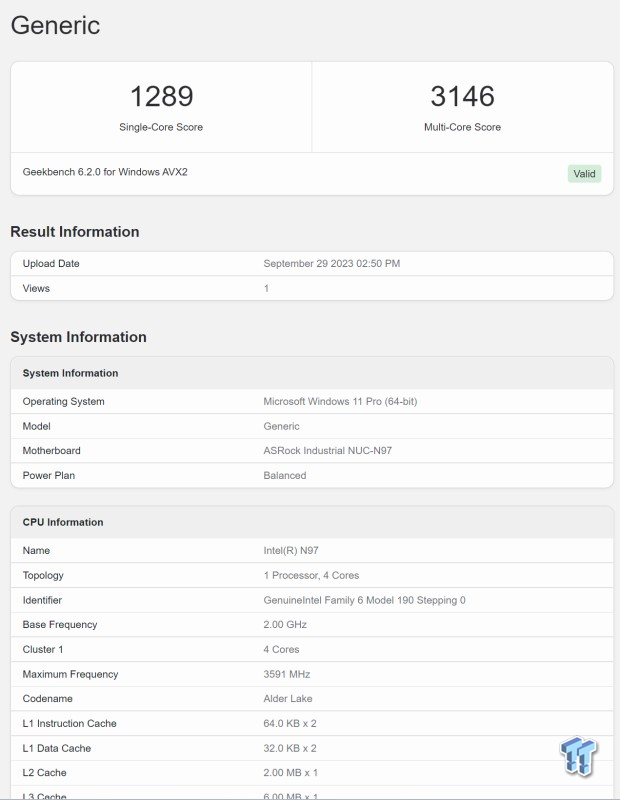
Task: Select the Upload Date value September 29 2023
Action: click(333, 264)
